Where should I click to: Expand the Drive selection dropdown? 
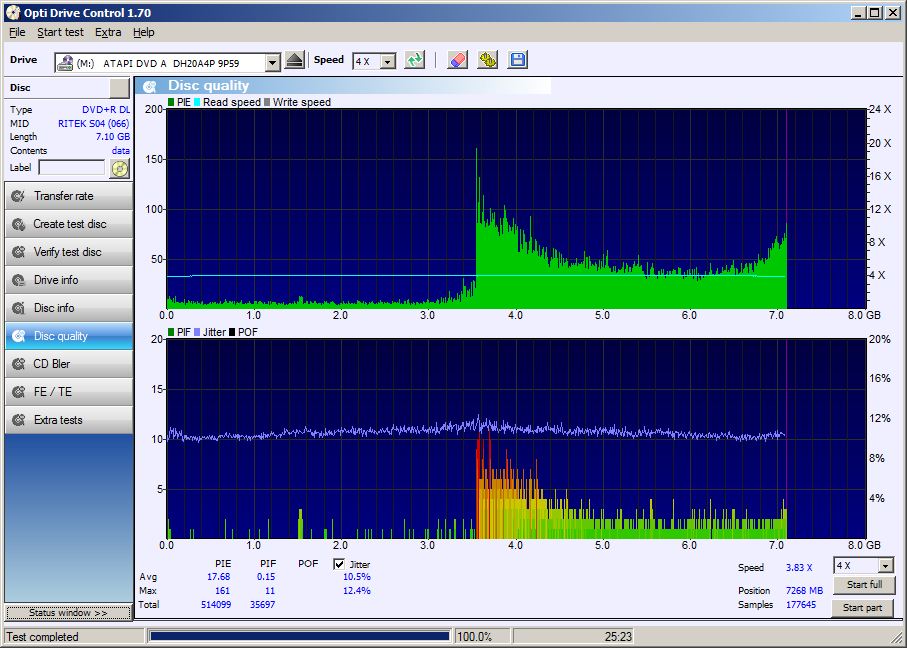272,62
